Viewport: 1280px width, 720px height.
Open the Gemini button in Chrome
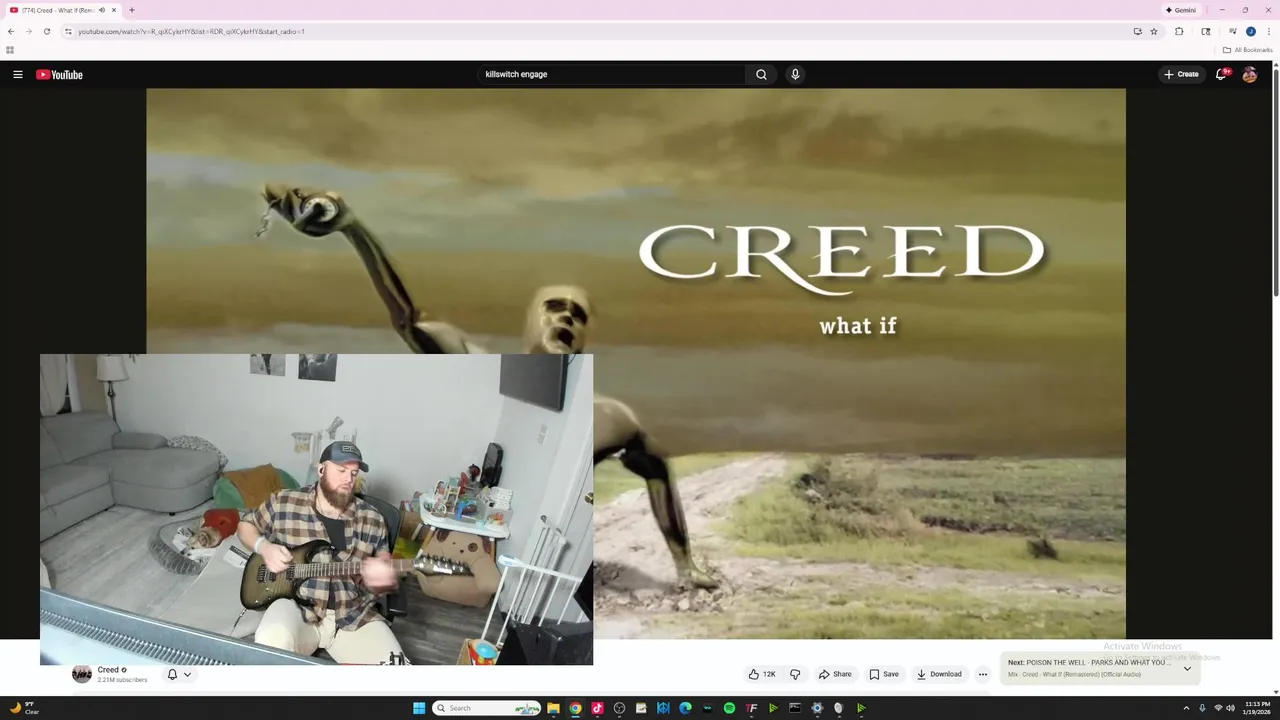click(1181, 10)
